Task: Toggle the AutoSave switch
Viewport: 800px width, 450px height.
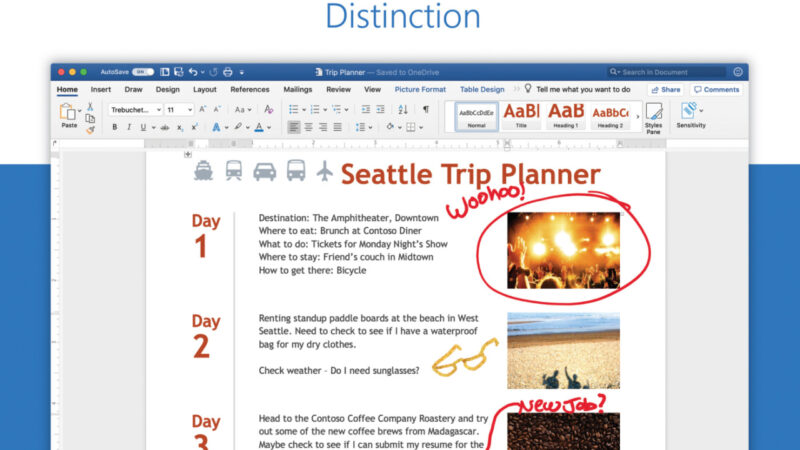Action: (143, 72)
